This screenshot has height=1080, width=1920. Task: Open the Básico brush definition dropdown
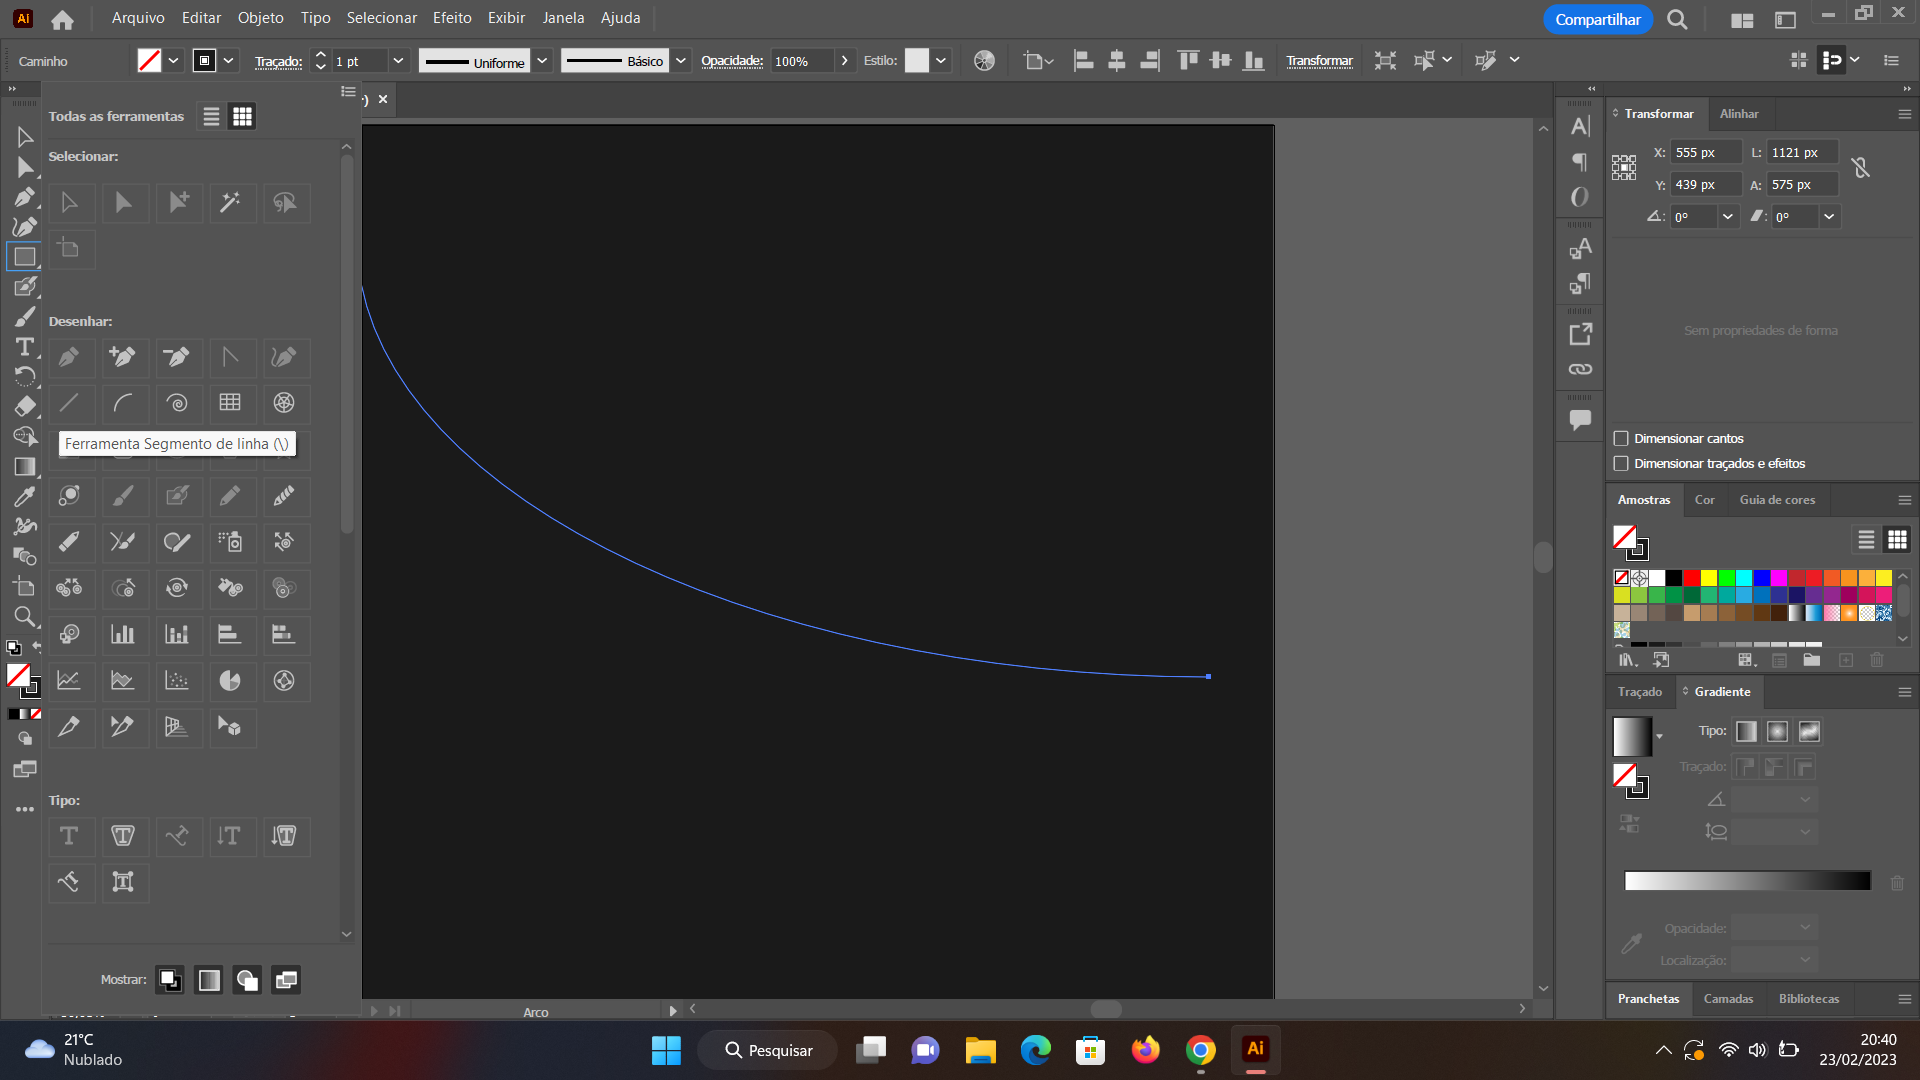[x=681, y=61]
